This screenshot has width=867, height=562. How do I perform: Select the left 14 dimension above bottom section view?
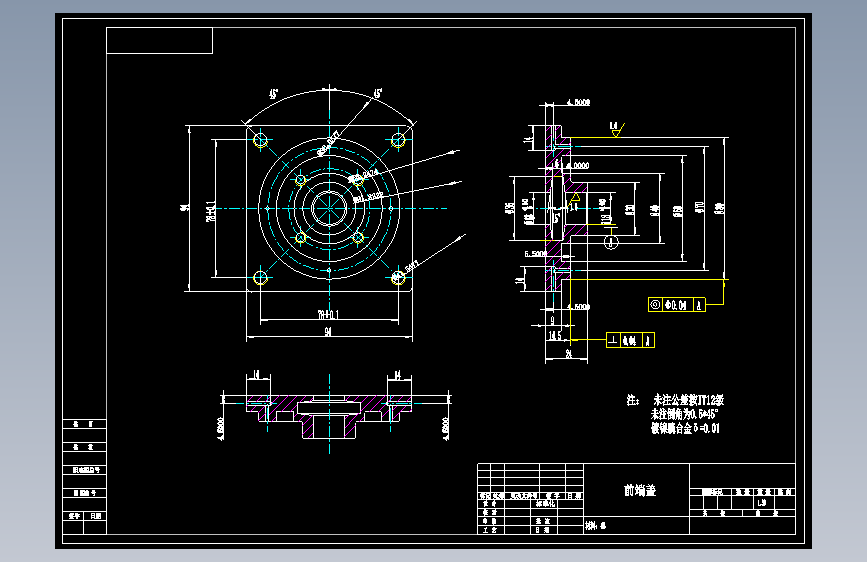tap(257, 375)
